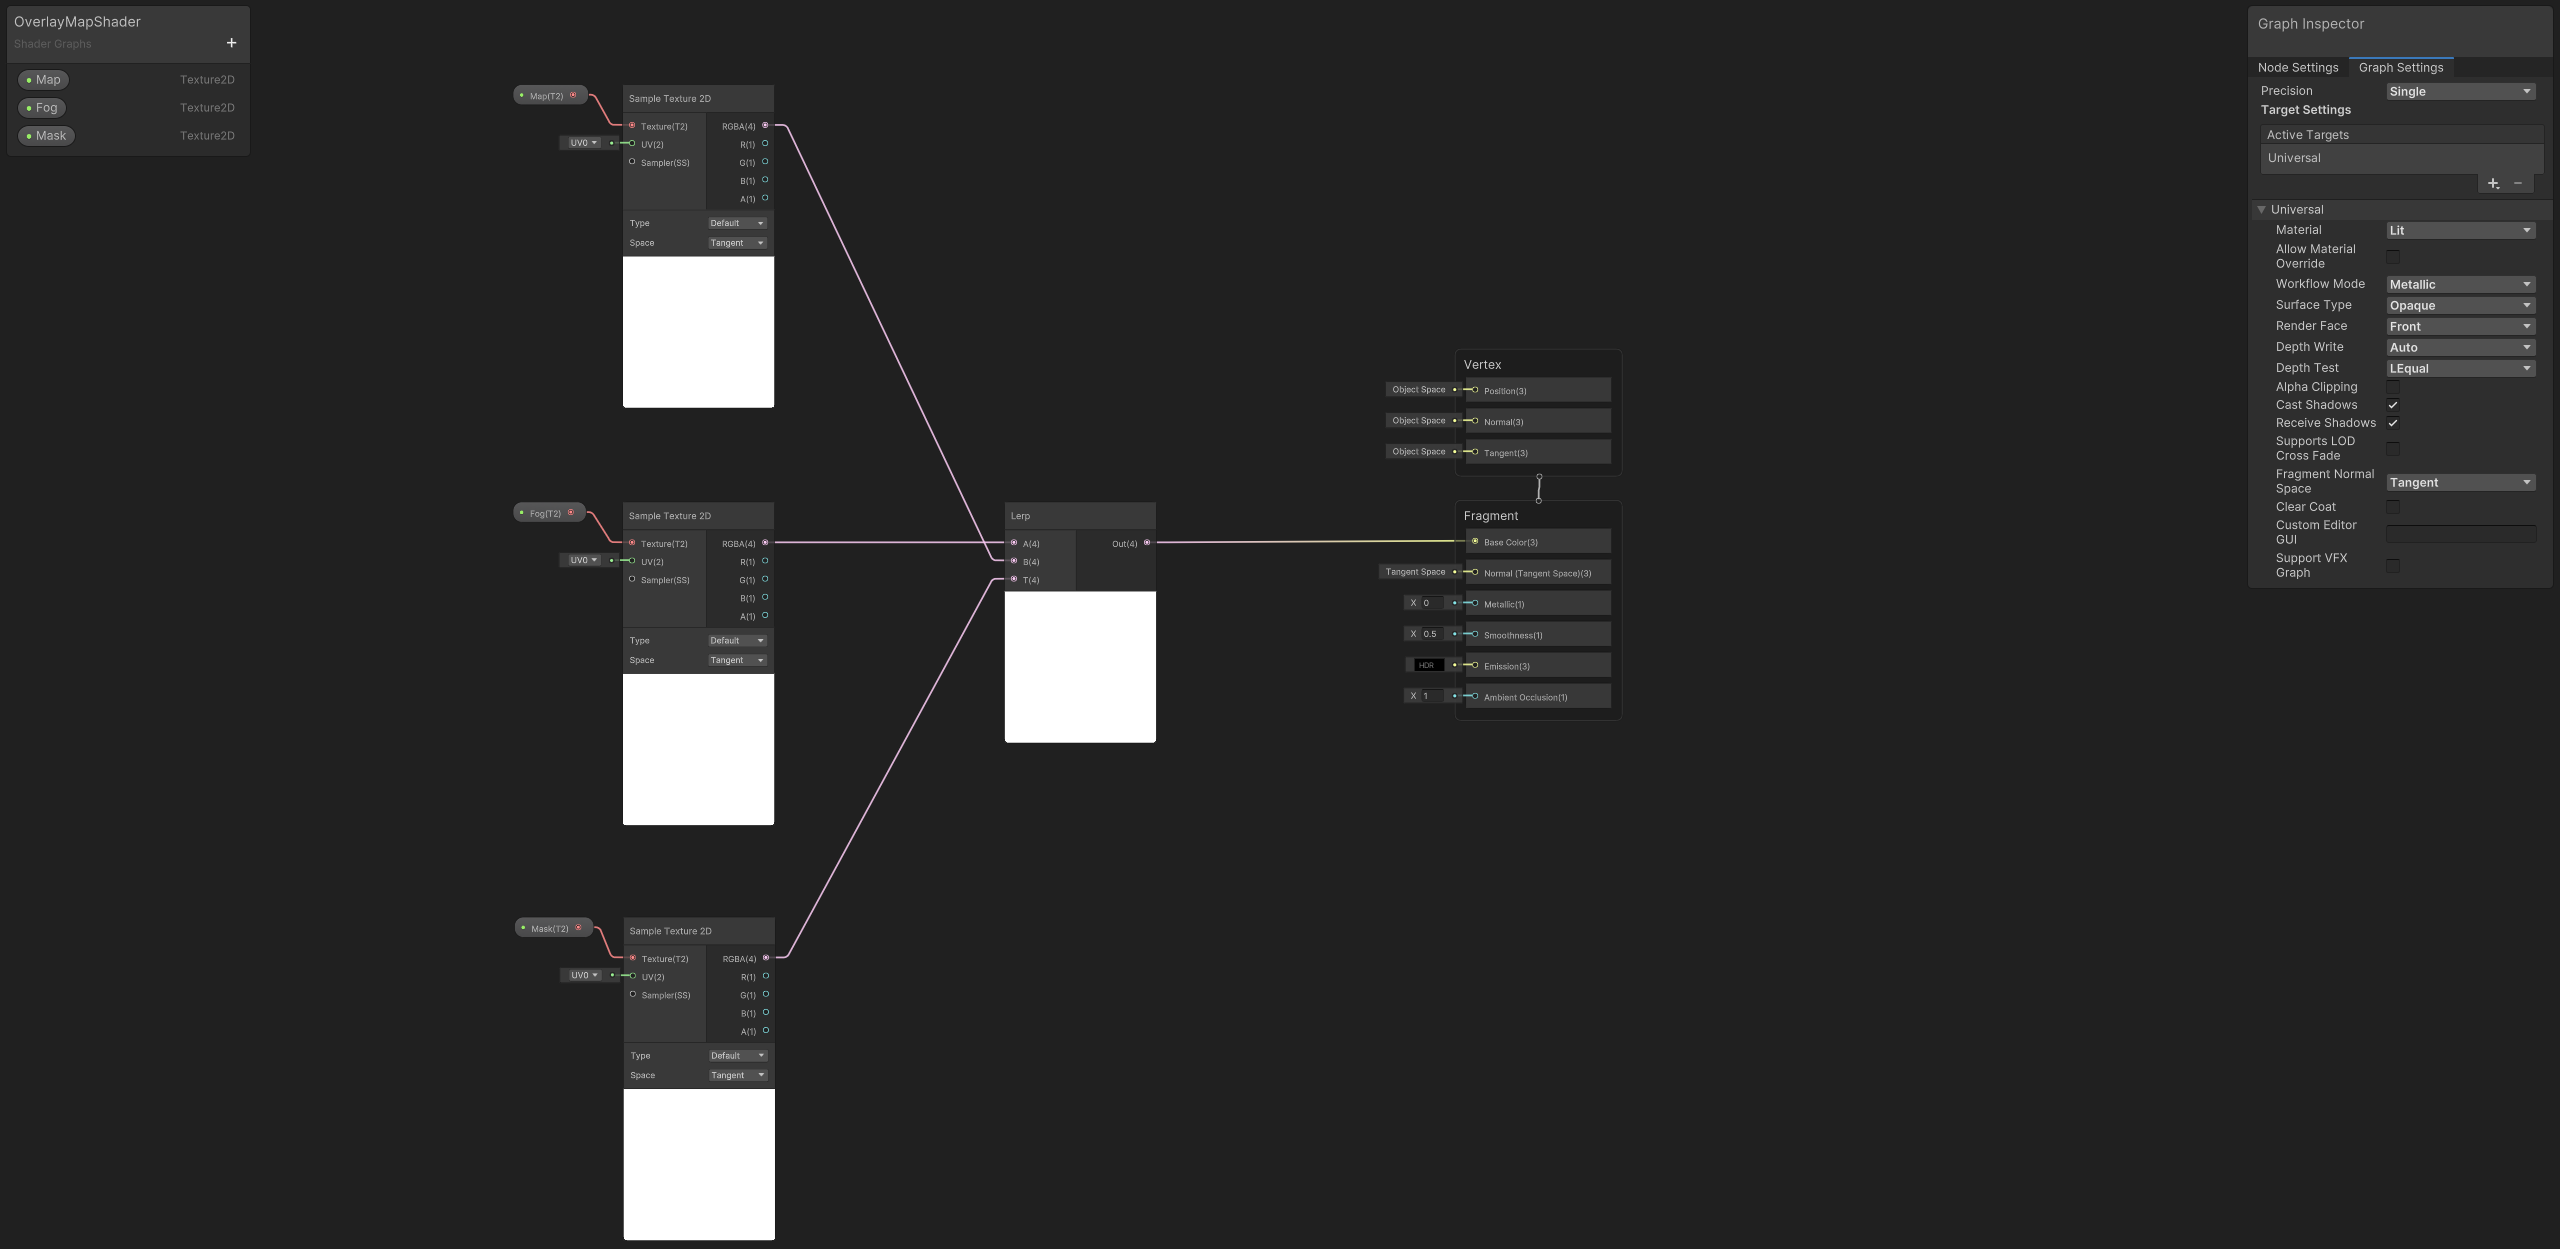This screenshot has width=2560, height=1249.
Task: Click the plus icon in OverlayMapShader blackboard
Action: (x=231, y=43)
